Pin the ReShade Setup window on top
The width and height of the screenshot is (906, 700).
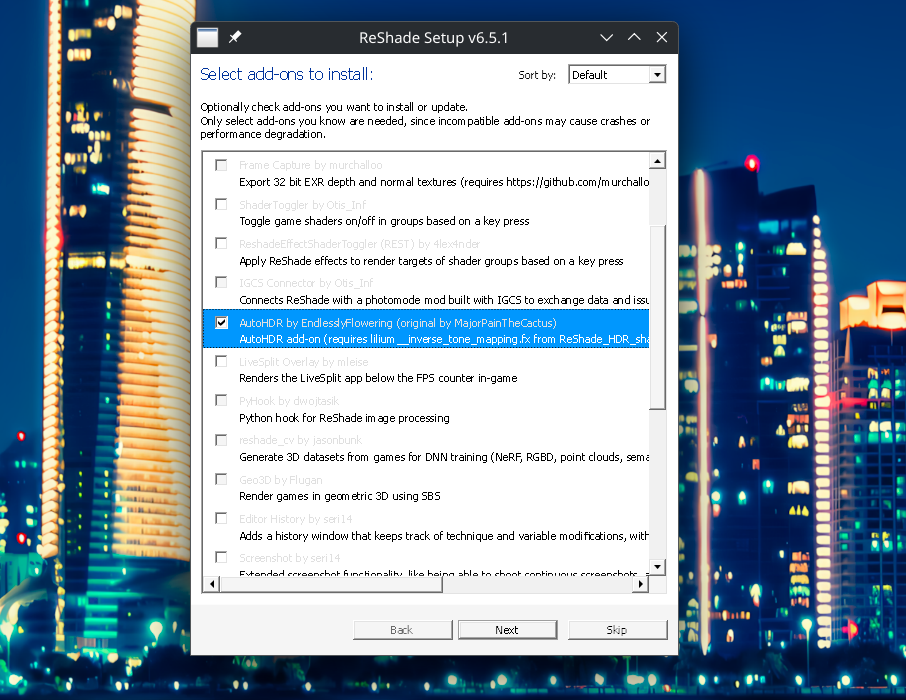(x=235, y=38)
